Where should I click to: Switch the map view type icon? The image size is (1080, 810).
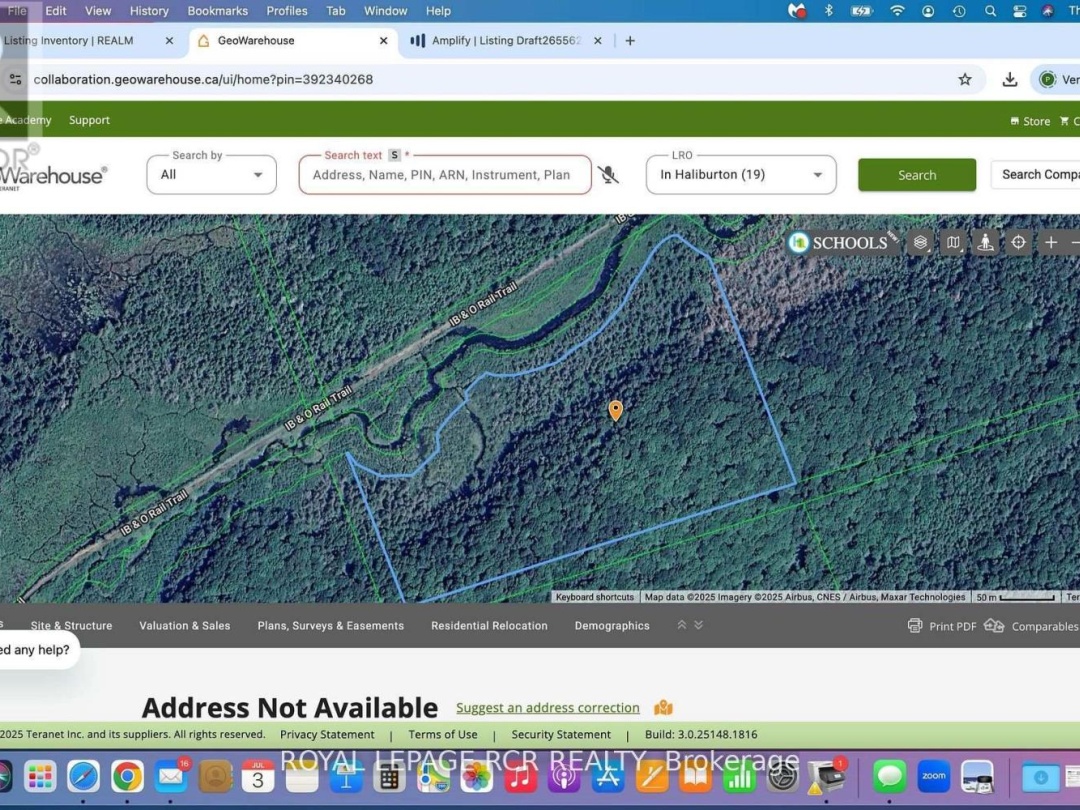(953, 242)
